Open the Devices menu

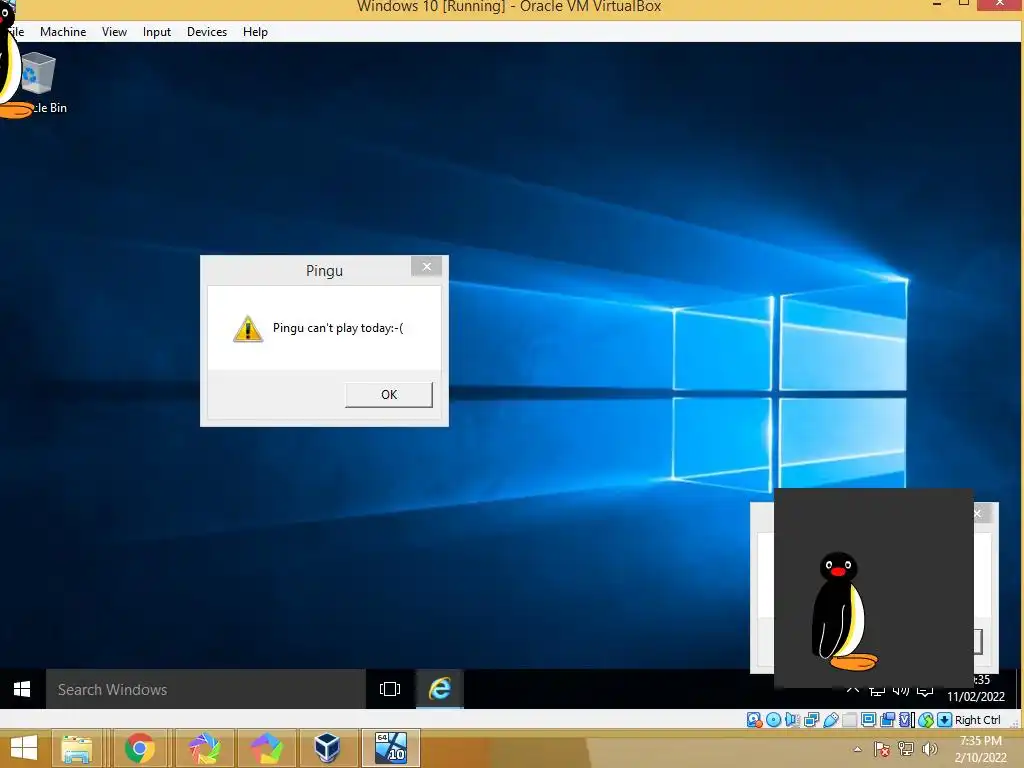[207, 31]
